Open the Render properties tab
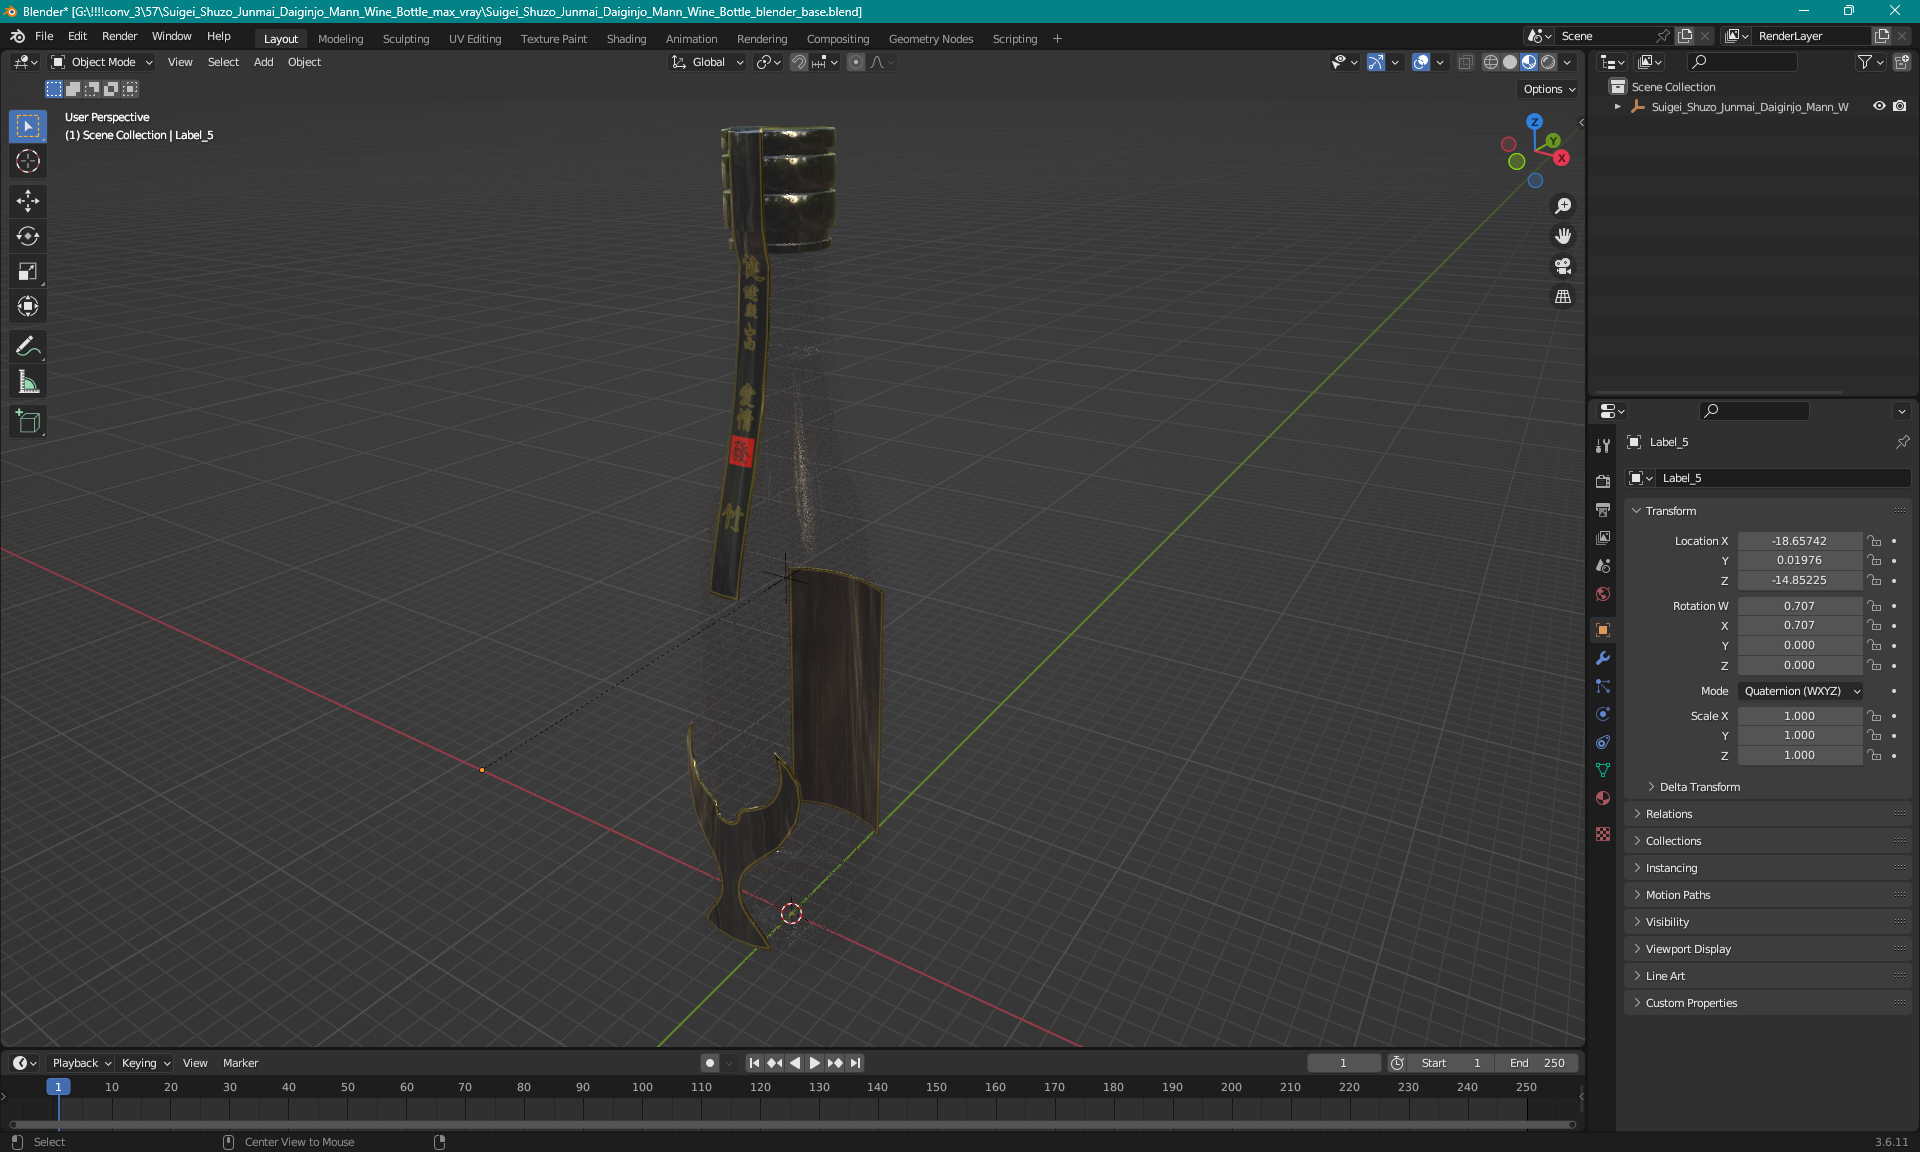Screen dimensions: 1920x1152 coord(1603,481)
